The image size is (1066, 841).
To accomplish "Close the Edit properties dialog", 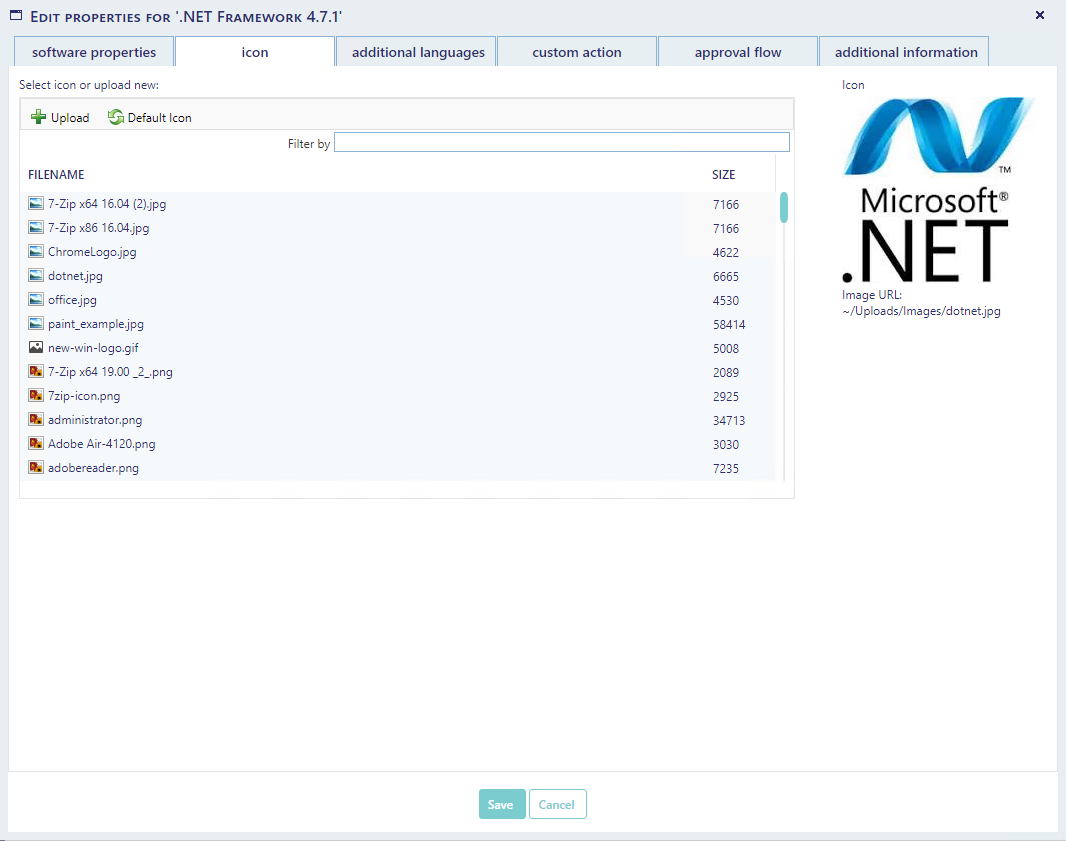I will click(x=1040, y=15).
